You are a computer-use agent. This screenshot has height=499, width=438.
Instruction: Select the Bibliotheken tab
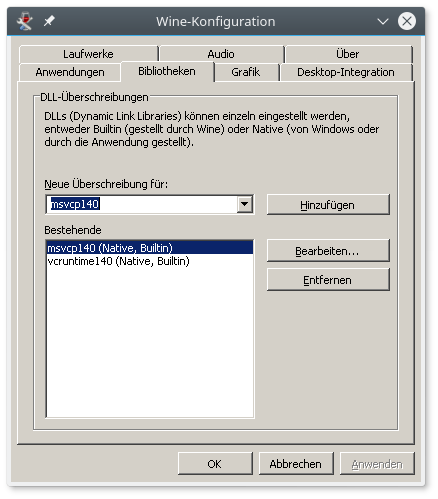pos(167,71)
